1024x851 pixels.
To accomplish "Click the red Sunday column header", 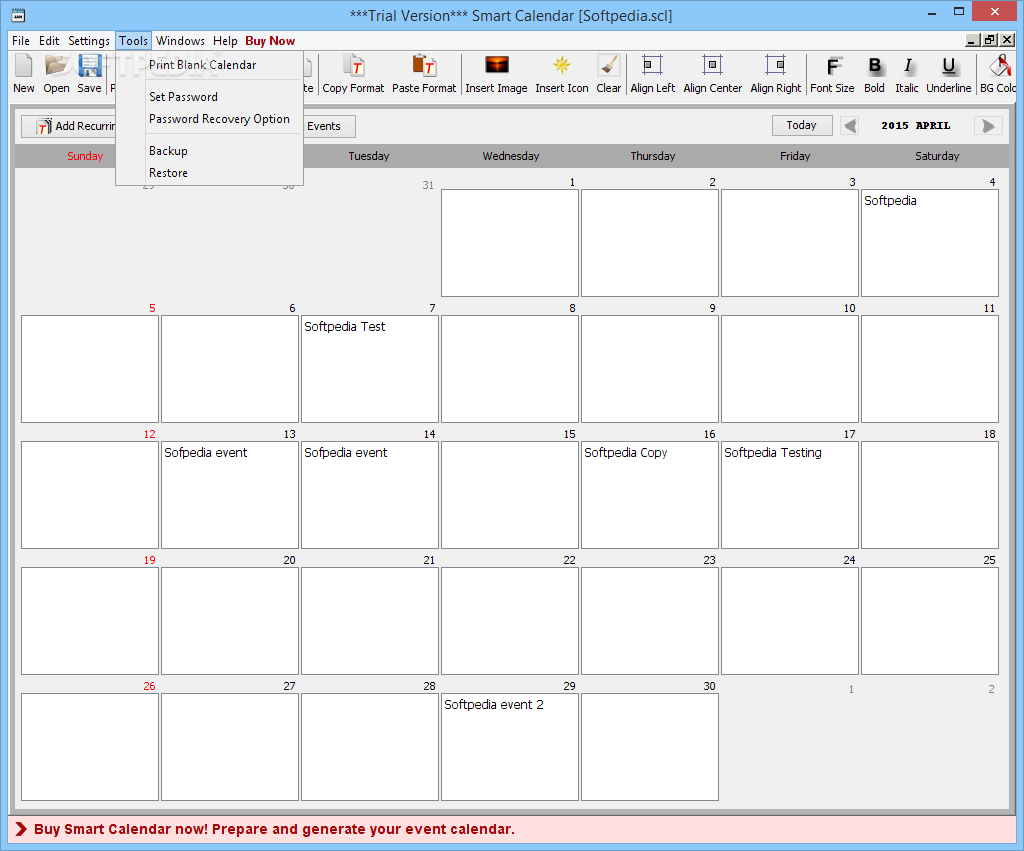I will click(85, 156).
